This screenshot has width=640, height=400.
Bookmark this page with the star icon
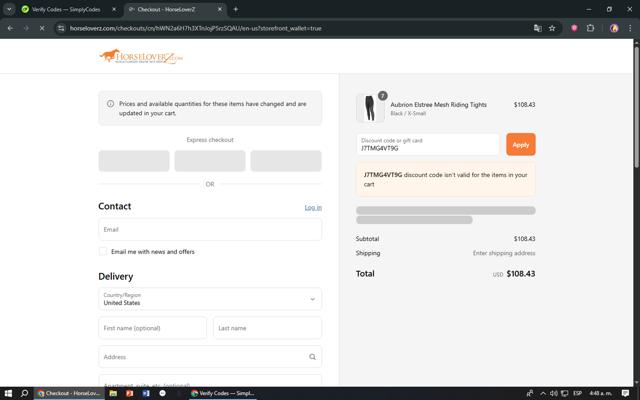pyautogui.click(x=552, y=28)
